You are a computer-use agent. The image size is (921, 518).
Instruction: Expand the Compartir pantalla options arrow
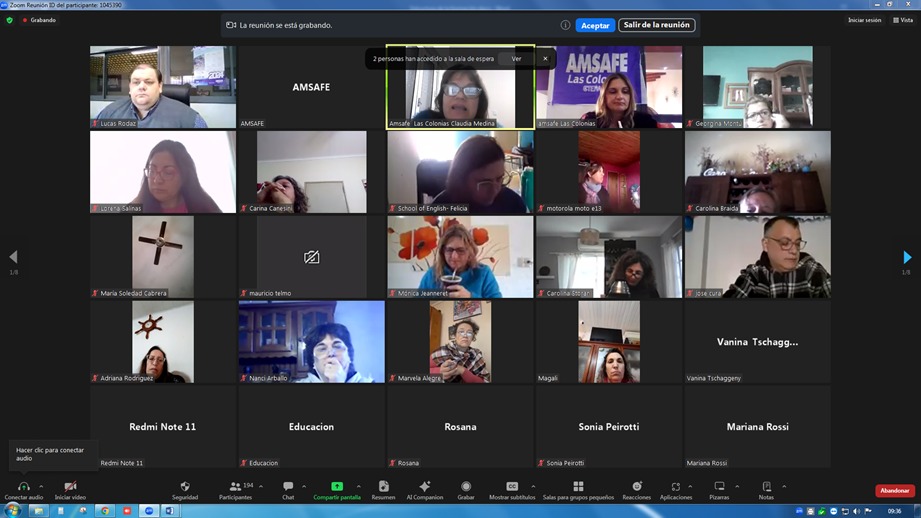[x=358, y=487]
